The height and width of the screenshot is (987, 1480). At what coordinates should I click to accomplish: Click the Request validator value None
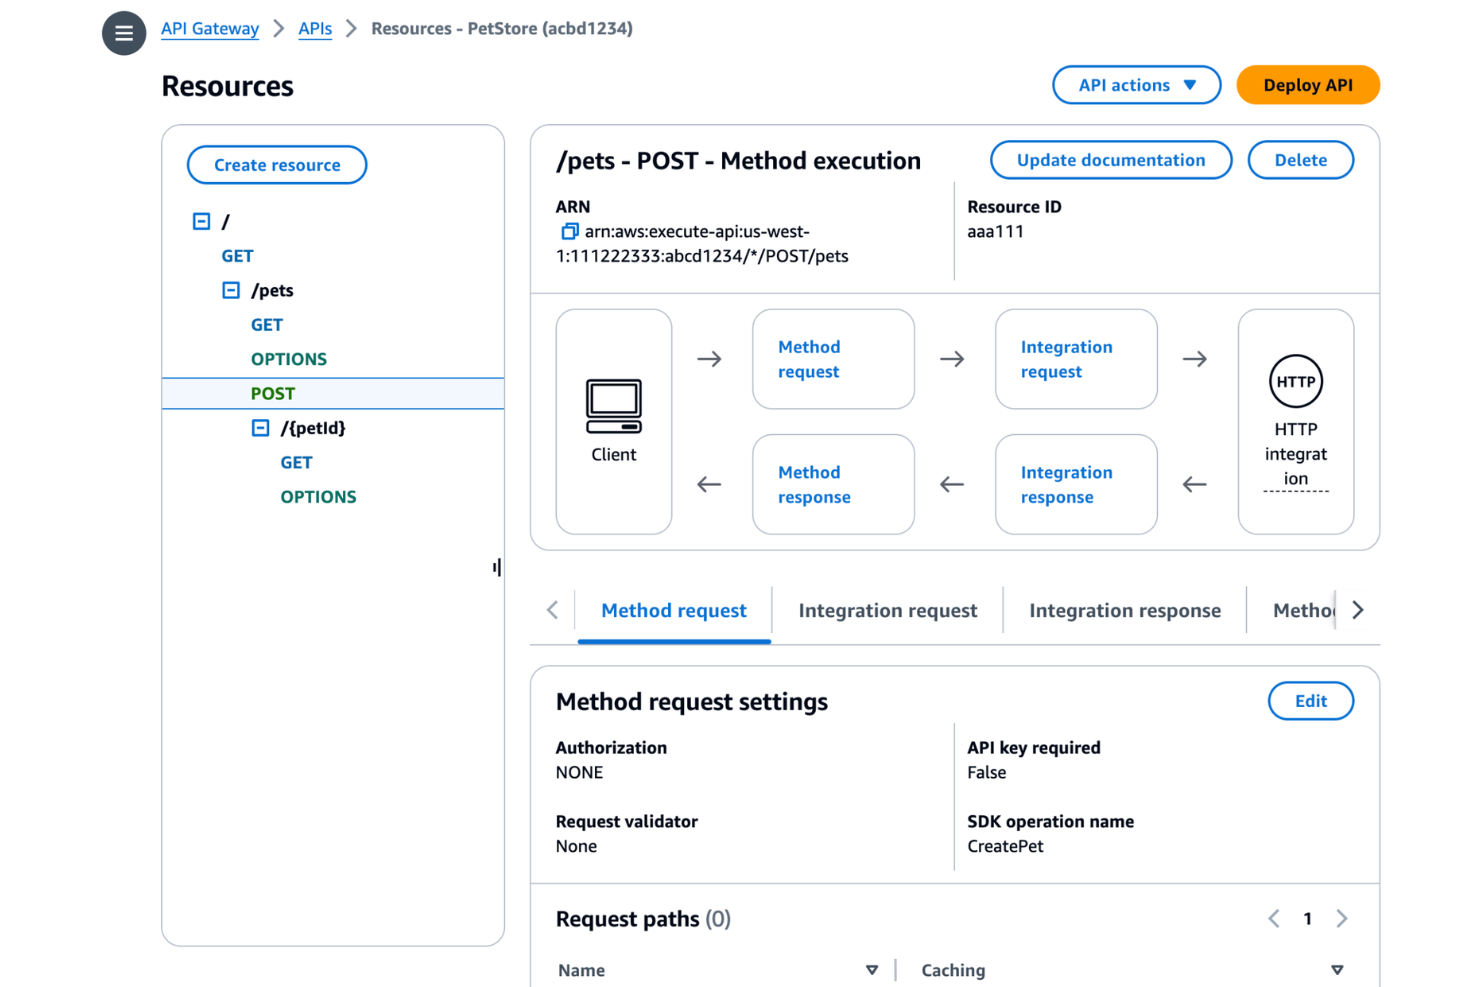coord(576,846)
